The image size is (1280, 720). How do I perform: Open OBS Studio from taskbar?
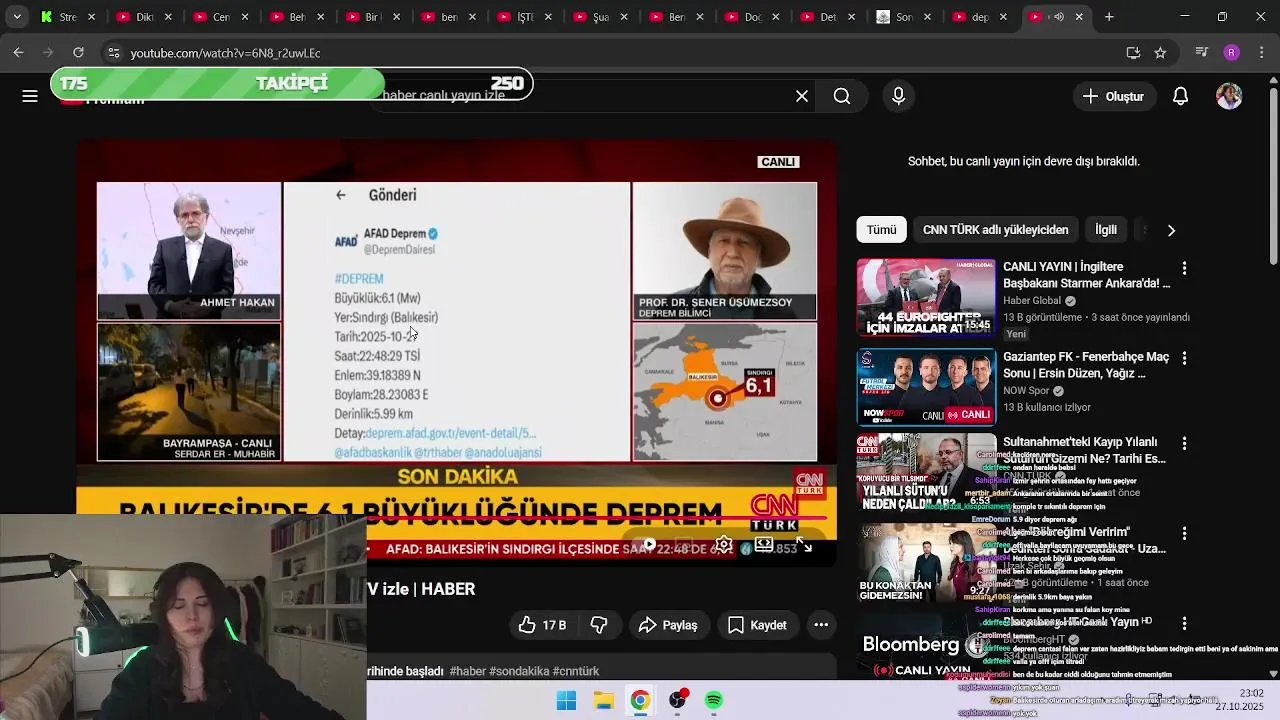click(678, 700)
